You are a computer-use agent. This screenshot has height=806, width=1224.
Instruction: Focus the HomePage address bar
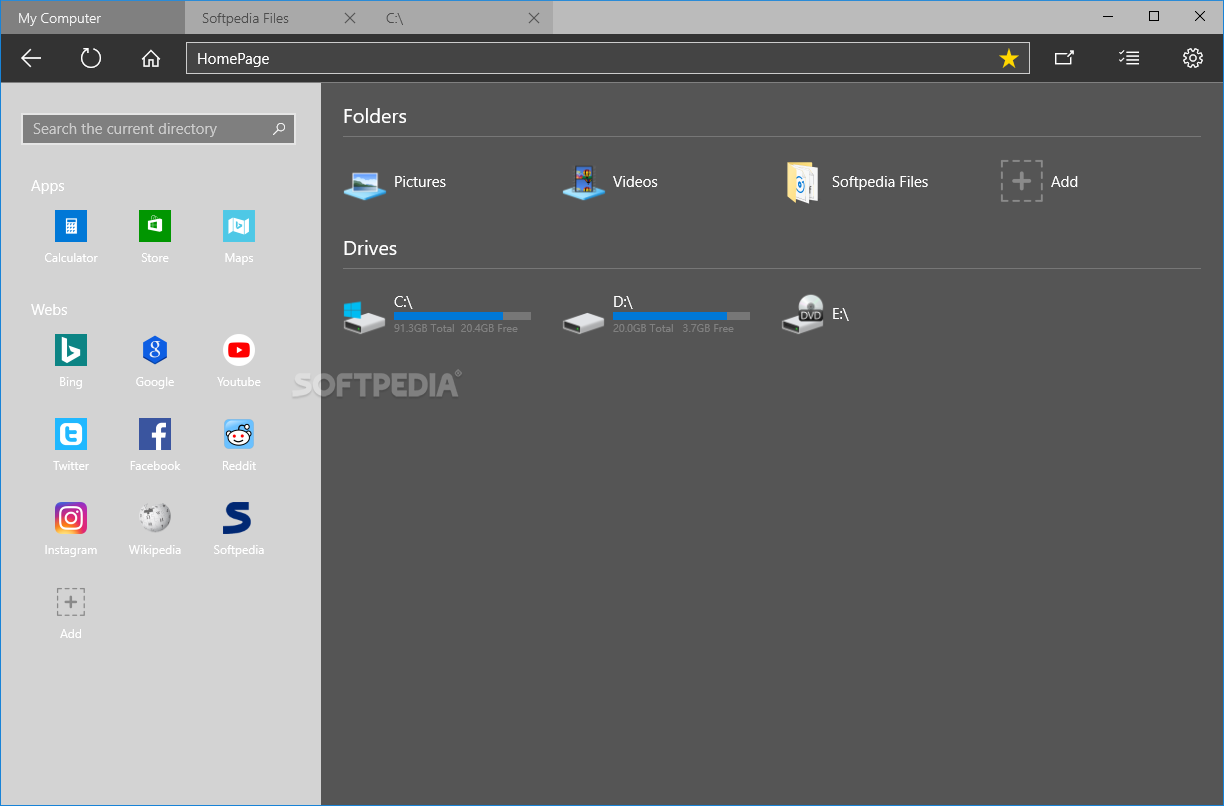coord(607,59)
